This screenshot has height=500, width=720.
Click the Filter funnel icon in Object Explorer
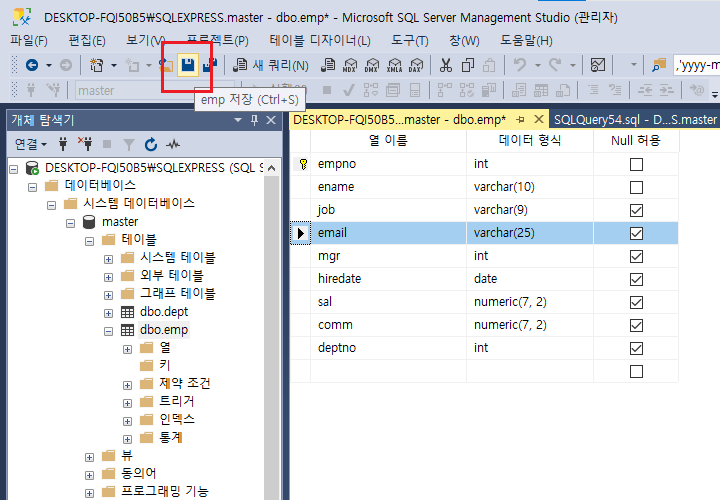click(x=129, y=145)
